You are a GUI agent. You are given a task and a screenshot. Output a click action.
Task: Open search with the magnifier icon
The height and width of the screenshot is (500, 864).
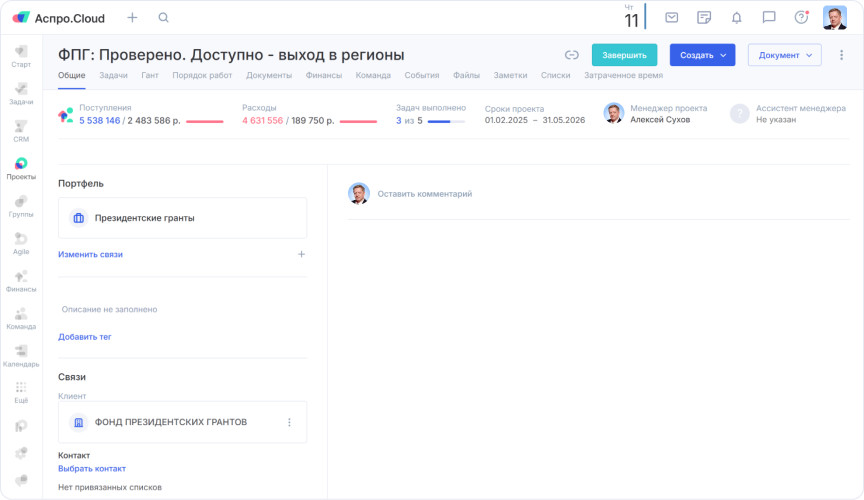164,18
